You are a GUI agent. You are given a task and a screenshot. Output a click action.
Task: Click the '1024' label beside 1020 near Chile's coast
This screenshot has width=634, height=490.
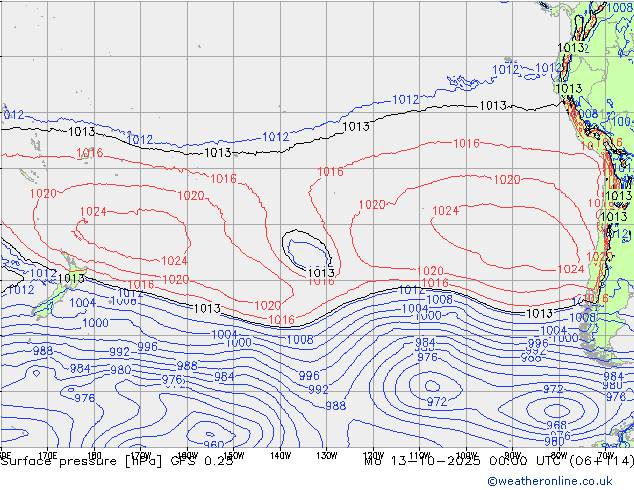[571, 269]
